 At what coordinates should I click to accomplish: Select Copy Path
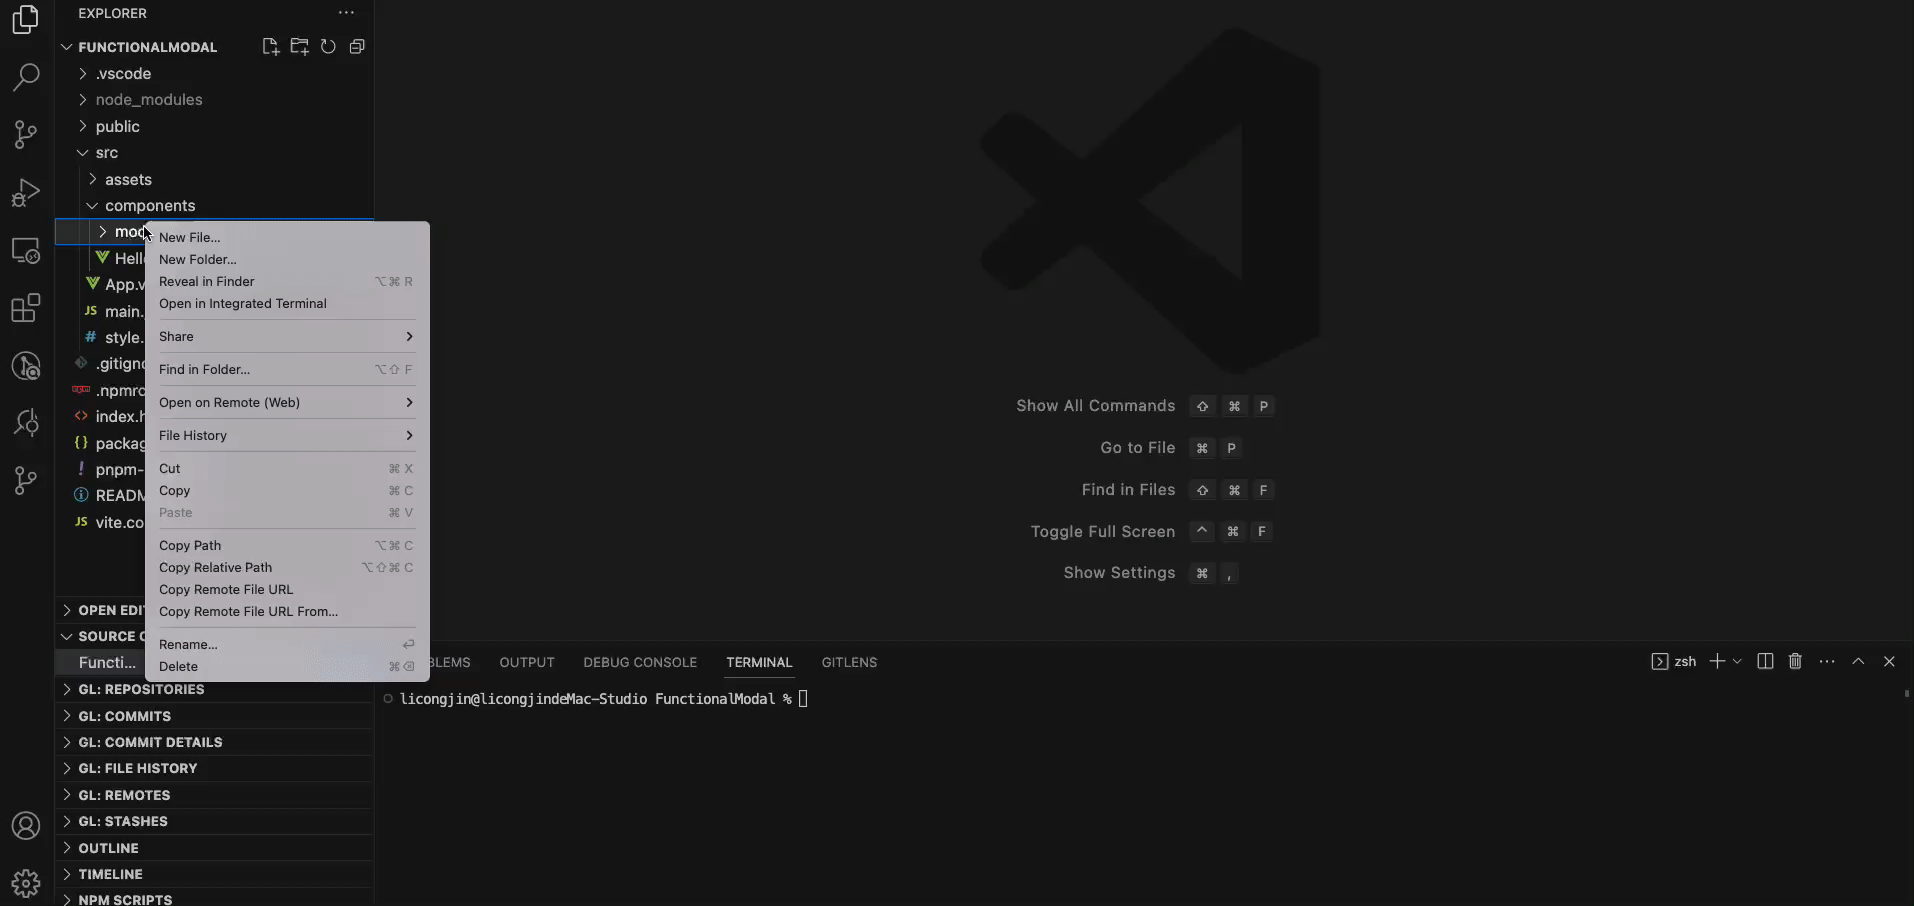pos(287,545)
